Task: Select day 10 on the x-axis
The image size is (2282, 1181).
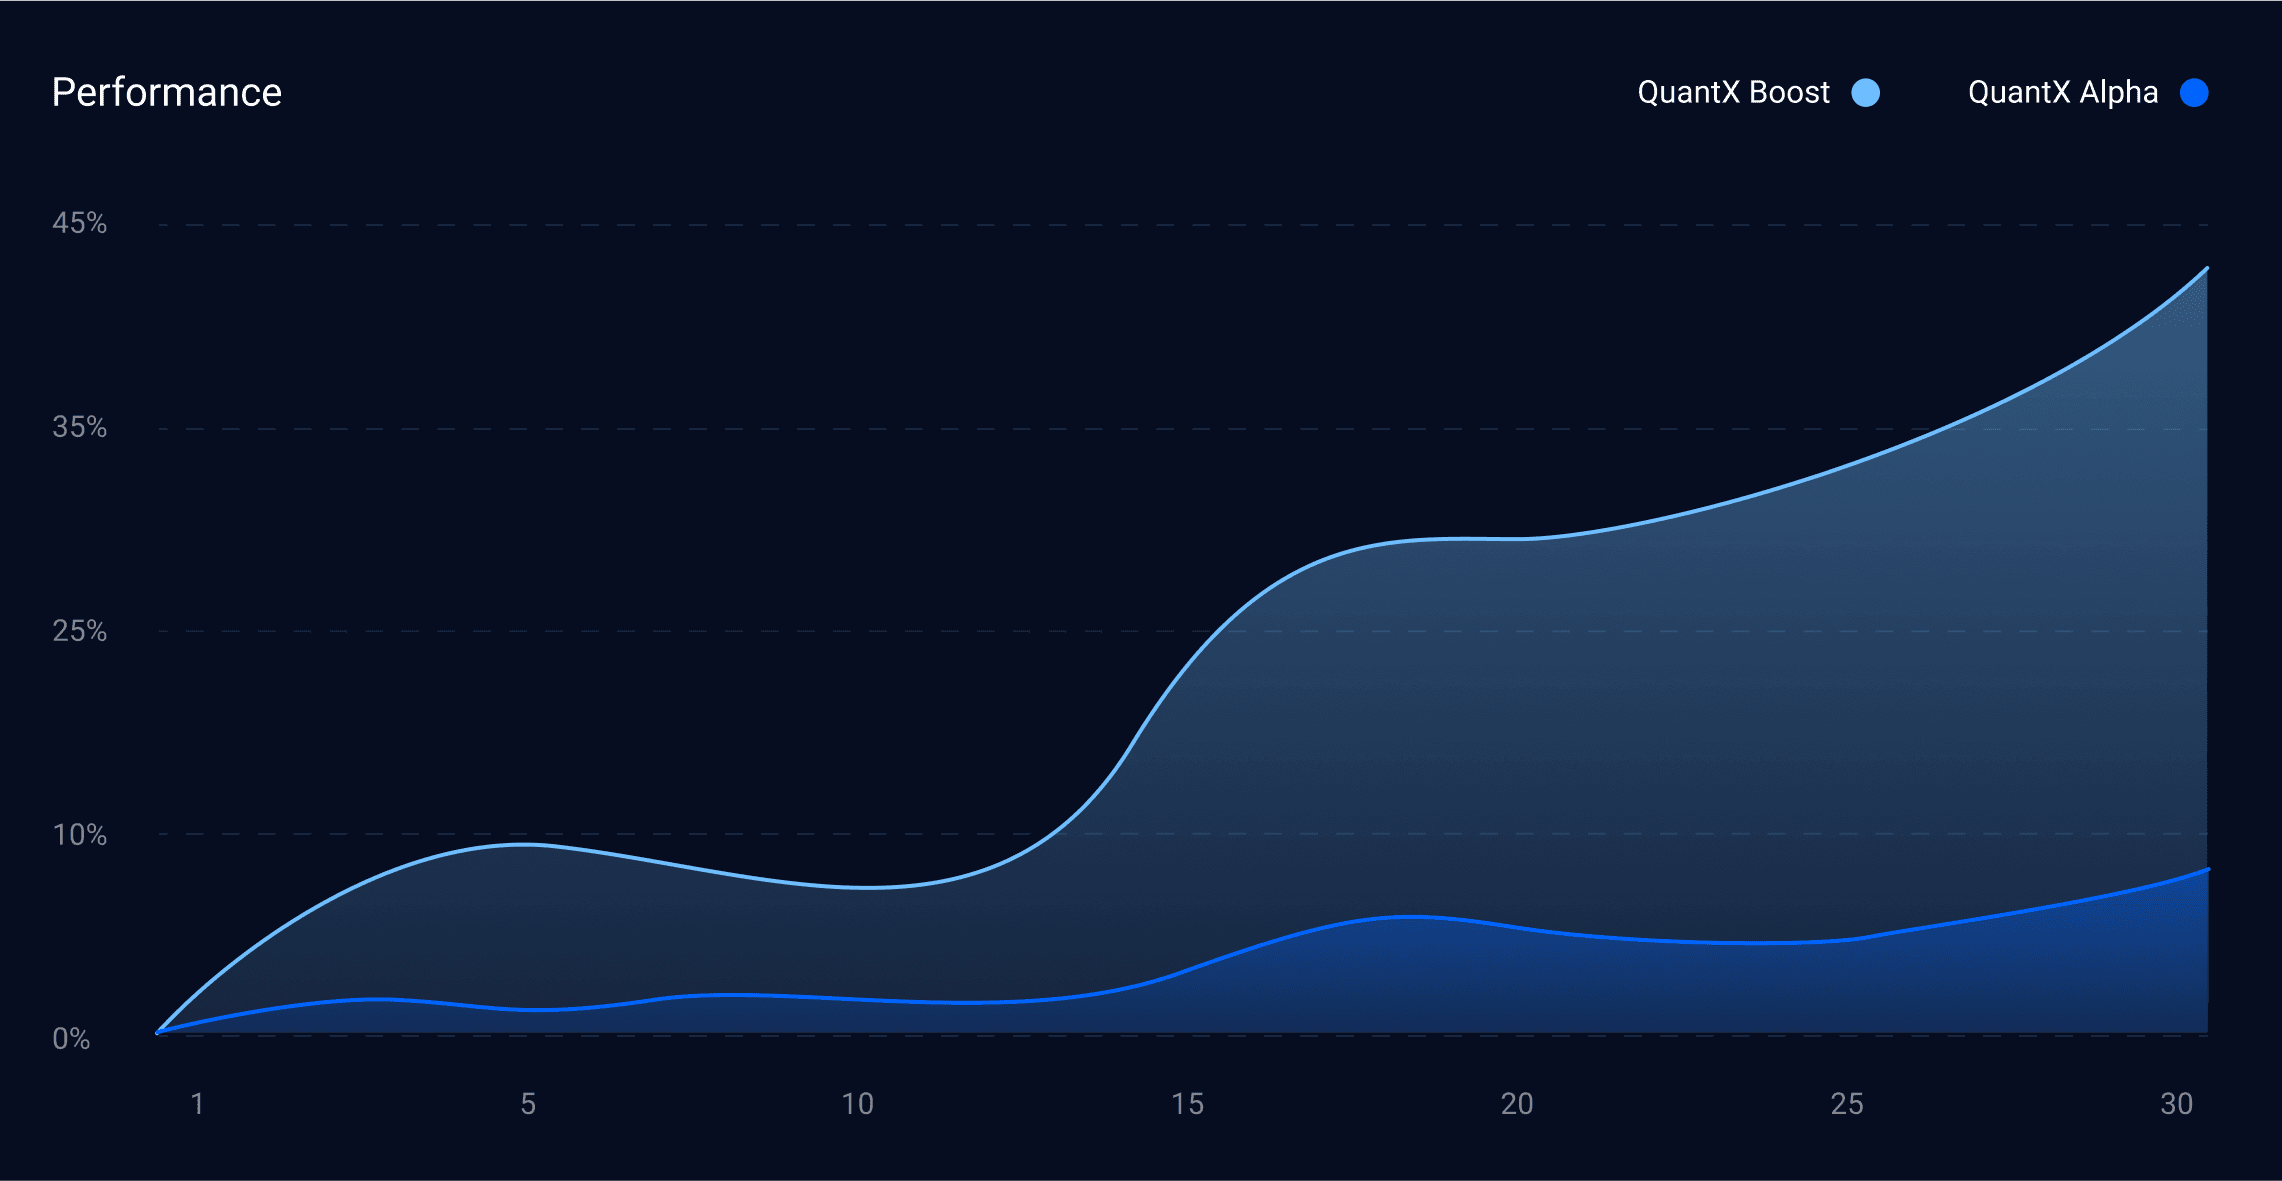Action: [x=857, y=1104]
